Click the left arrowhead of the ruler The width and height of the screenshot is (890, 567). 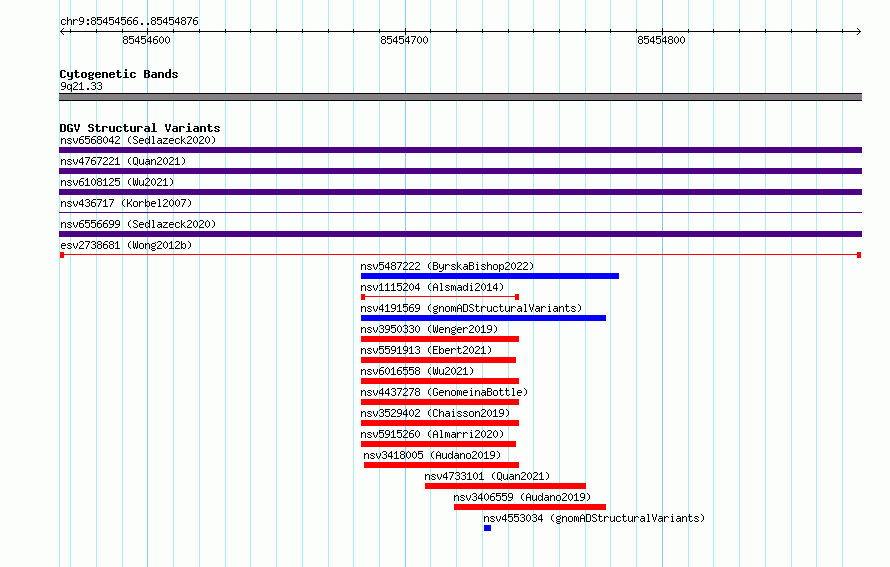pyautogui.click(x=63, y=31)
